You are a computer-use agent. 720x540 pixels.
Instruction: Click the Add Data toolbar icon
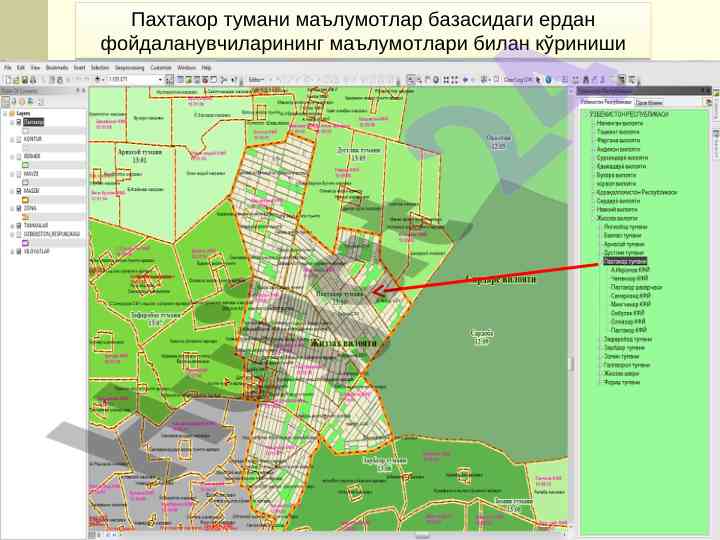[96, 77]
